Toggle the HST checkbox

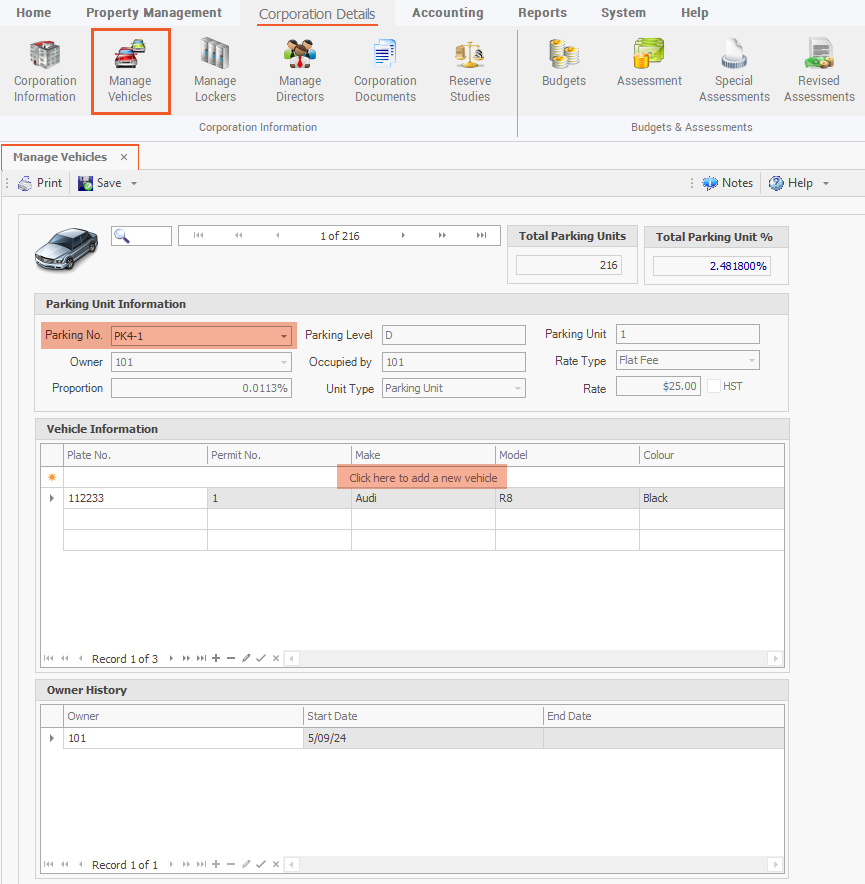[x=714, y=386]
